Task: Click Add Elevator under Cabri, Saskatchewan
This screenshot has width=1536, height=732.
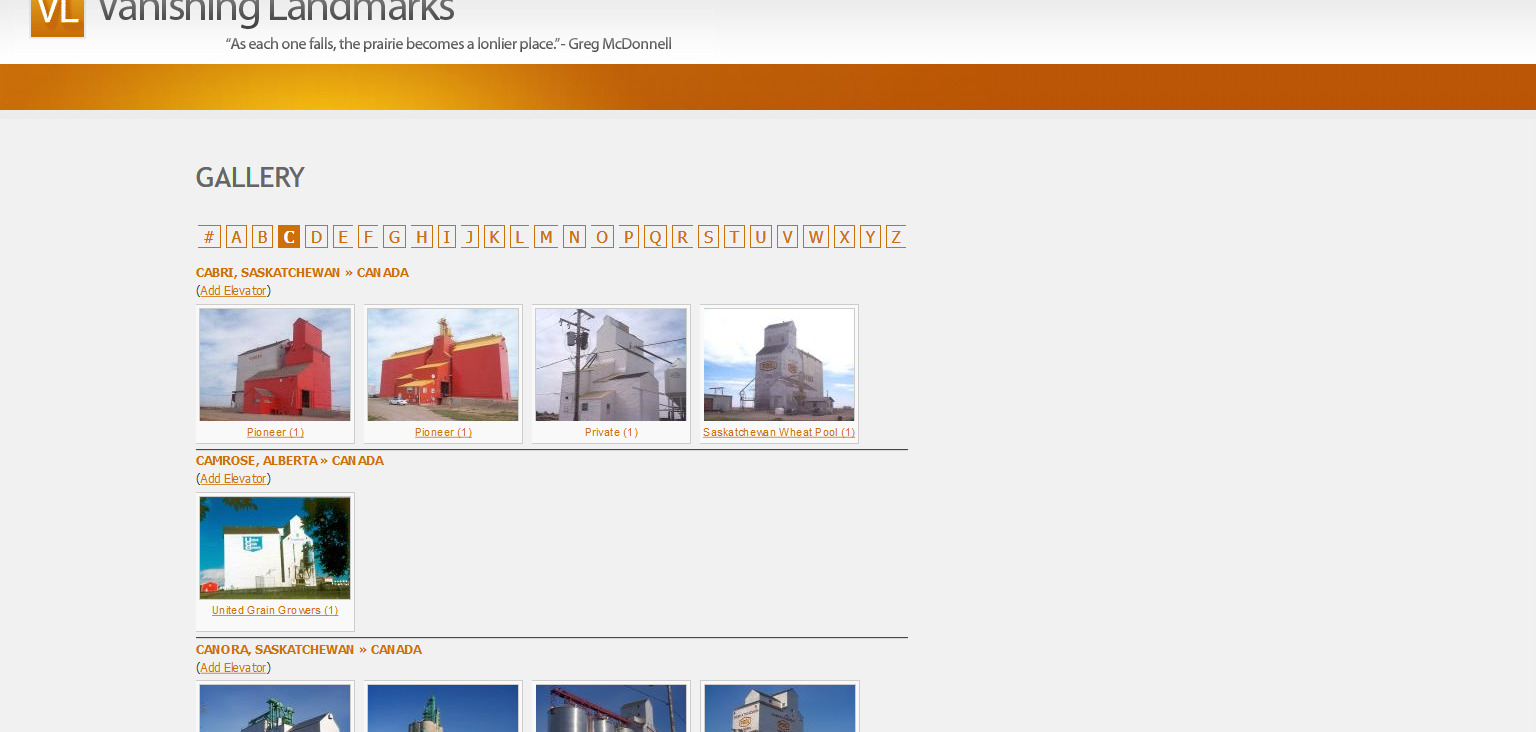Action: coord(233,291)
